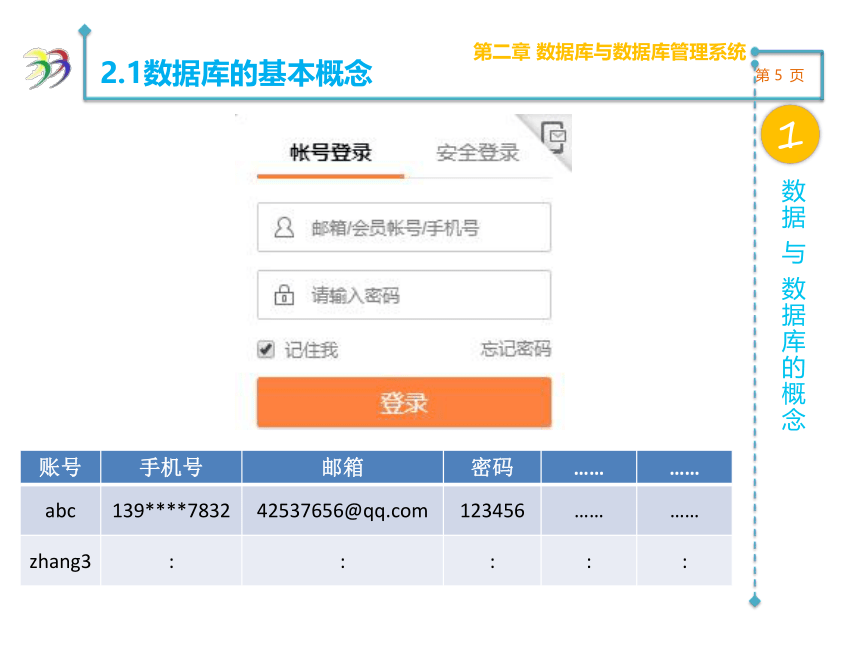
Task: Click the 139****7832 phone cell
Action: [x=171, y=511]
